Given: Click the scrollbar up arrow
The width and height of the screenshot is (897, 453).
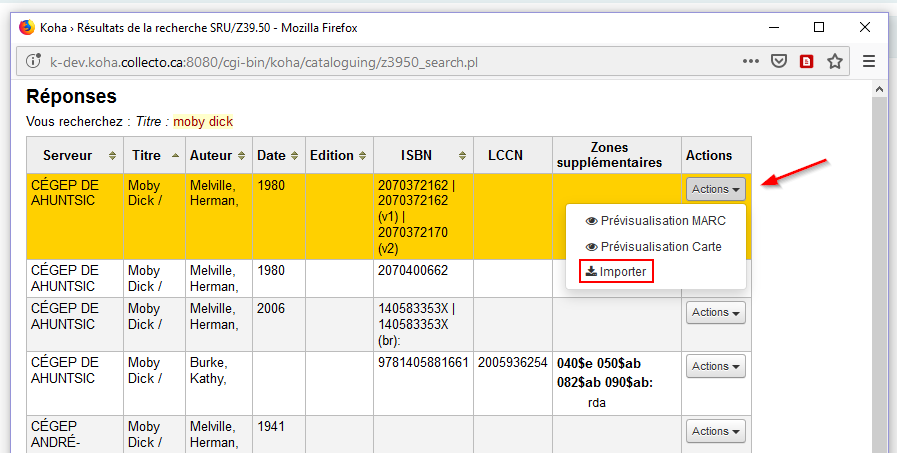Looking at the screenshot, I should tap(879, 89).
